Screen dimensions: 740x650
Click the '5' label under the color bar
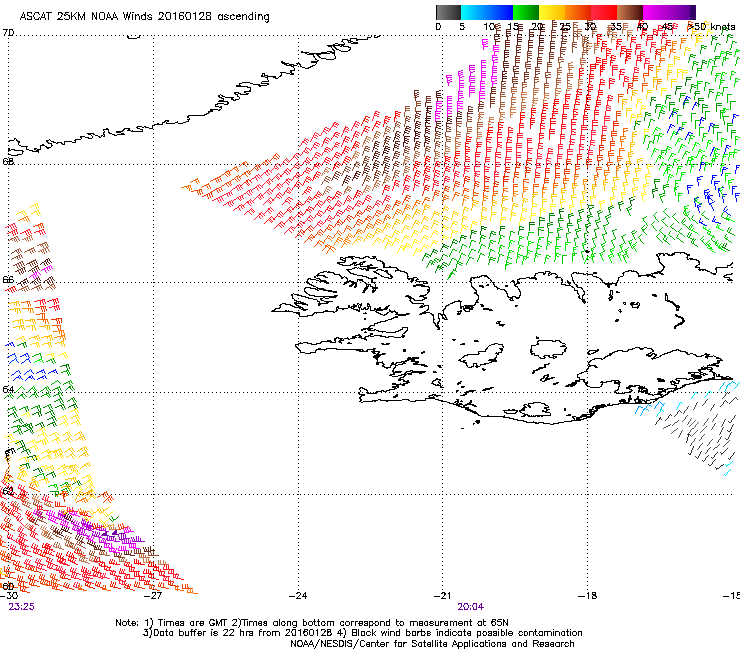coord(462,27)
